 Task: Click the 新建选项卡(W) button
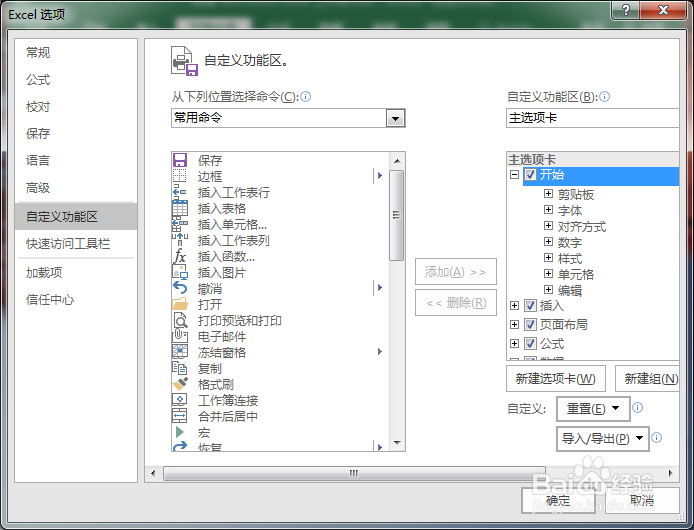(555, 379)
